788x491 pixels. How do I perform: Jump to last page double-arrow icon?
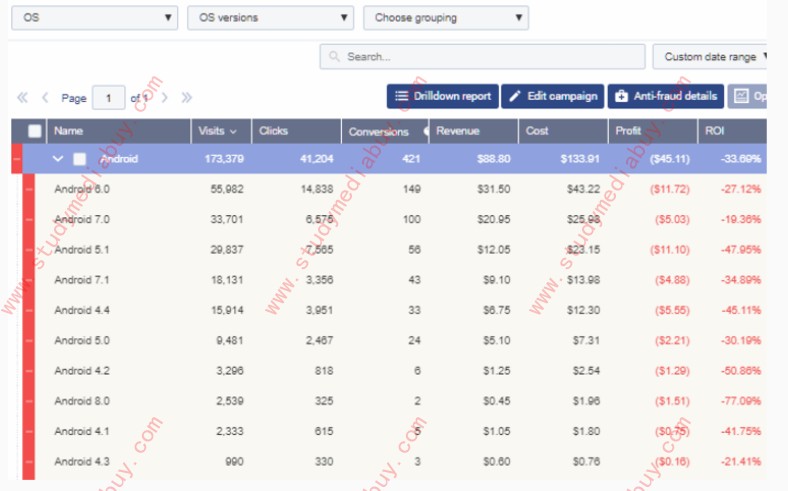tap(186, 97)
